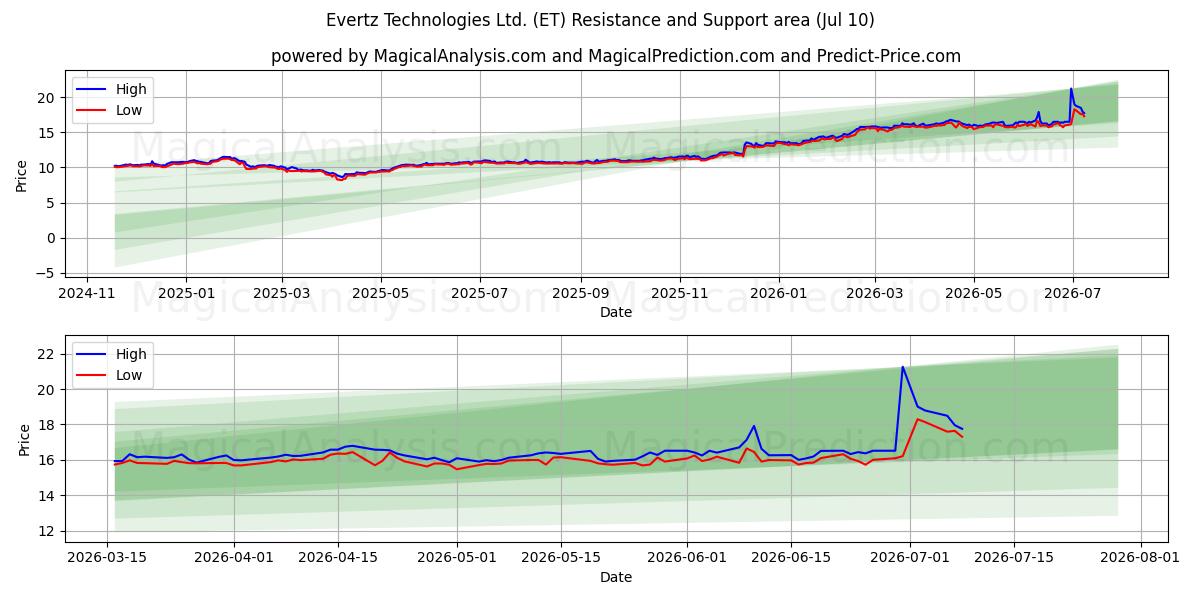Click the 'Date' axis title under the 2026-08-01 axis
Viewport: 1200px width, 600px height.
(x=616, y=577)
